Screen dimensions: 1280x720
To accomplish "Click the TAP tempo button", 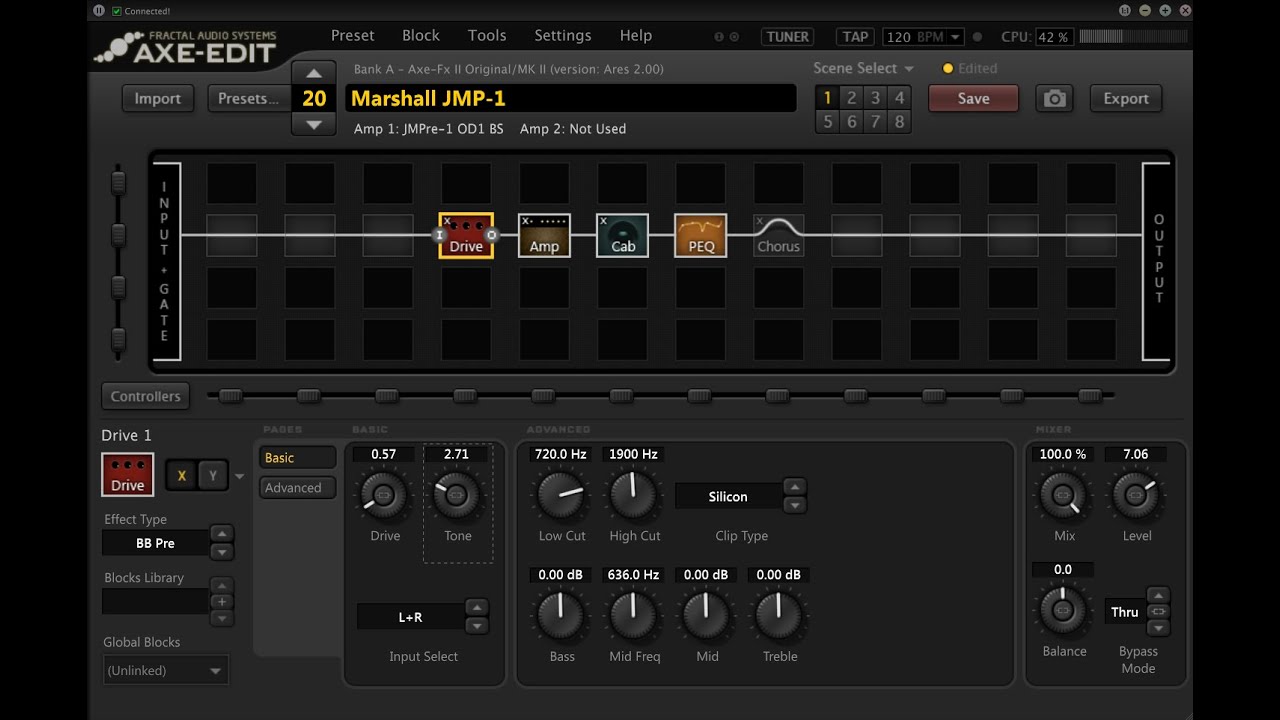I will click(x=855, y=37).
